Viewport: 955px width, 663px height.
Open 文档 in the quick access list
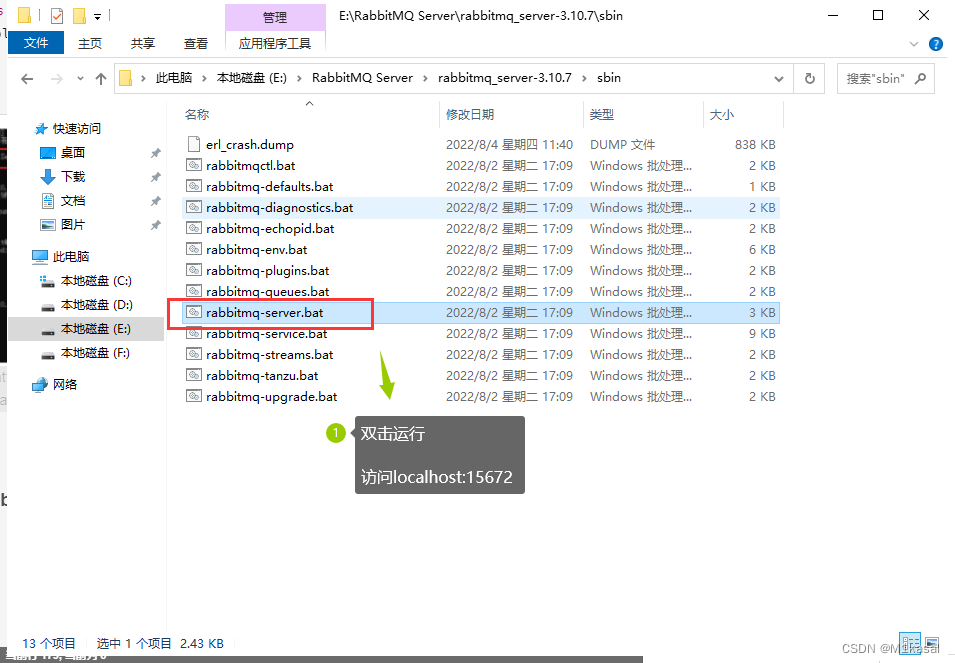72,200
